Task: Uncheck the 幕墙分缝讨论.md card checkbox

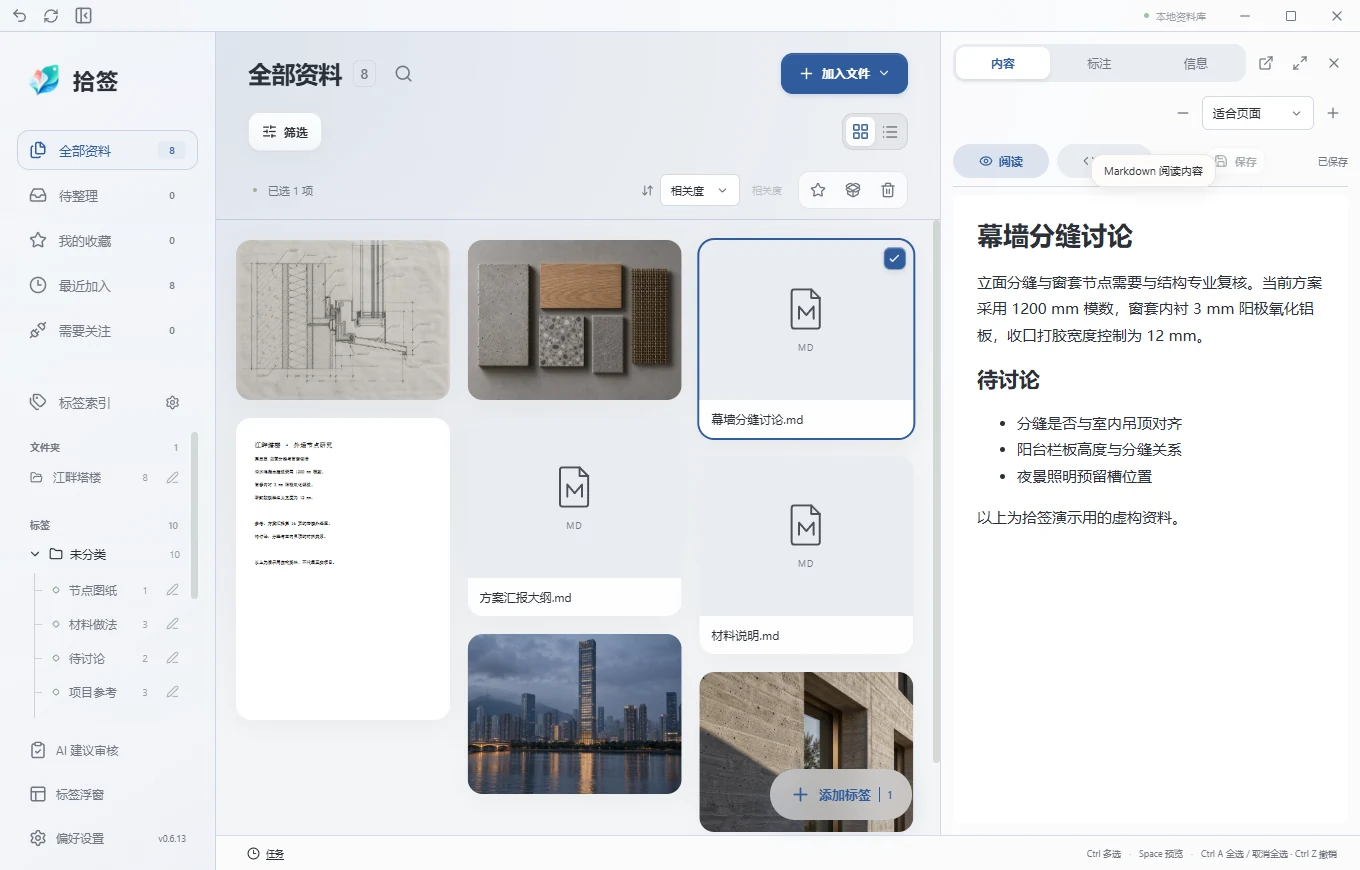Action: click(895, 259)
